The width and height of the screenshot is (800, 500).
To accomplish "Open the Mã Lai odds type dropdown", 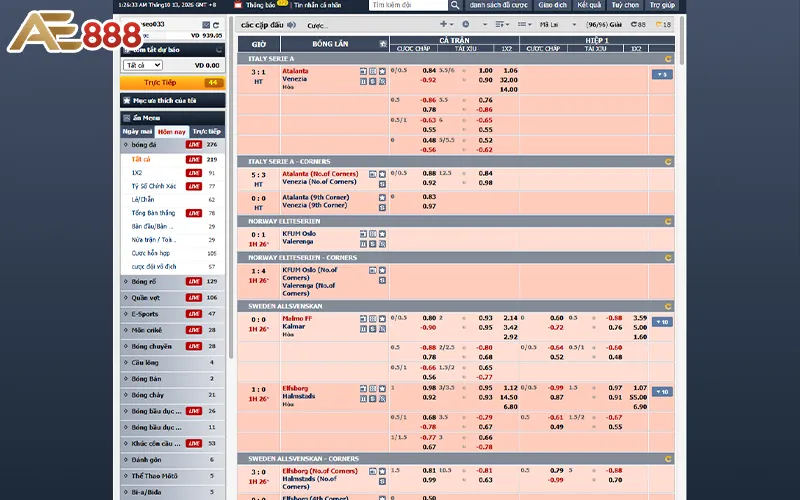I will pos(558,24).
